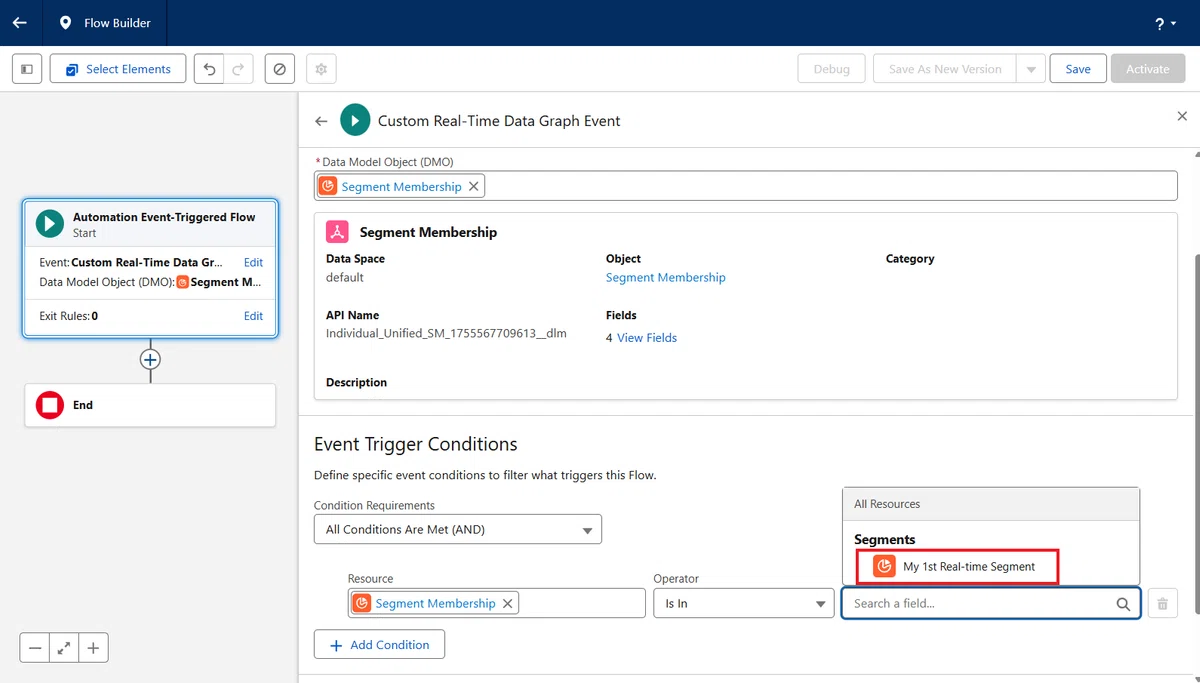
Task: Zoom out the canvas with minus button
Action: coord(35,648)
